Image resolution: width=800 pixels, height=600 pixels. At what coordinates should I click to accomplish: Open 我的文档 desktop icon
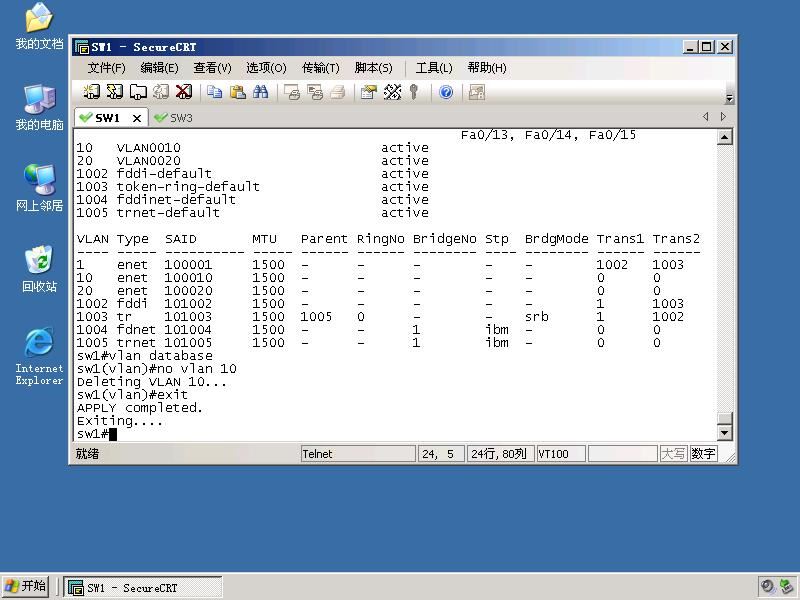(x=39, y=27)
